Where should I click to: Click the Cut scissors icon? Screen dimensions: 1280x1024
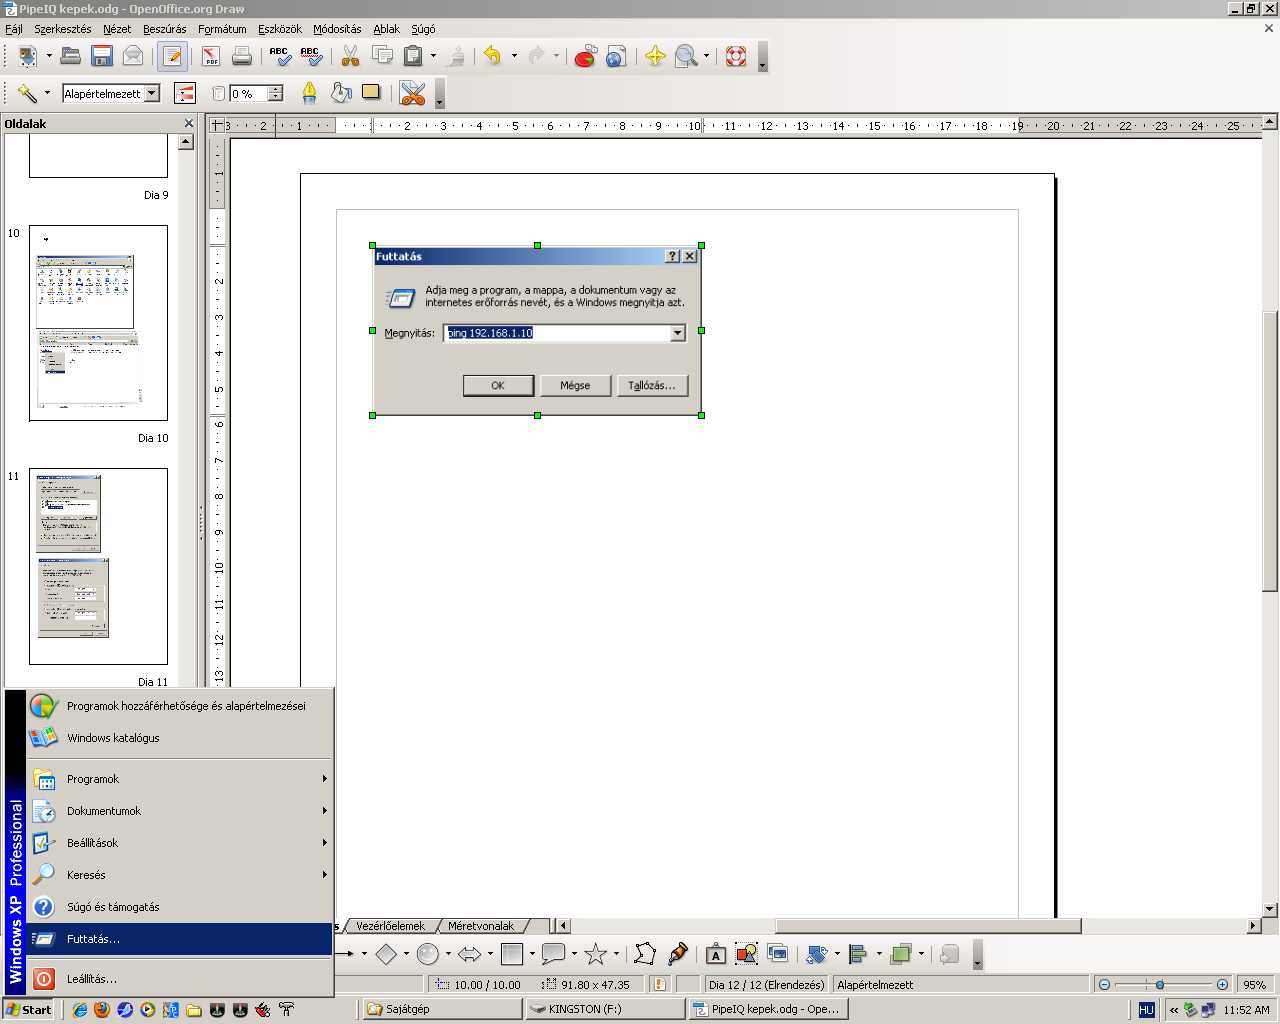[x=350, y=56]
